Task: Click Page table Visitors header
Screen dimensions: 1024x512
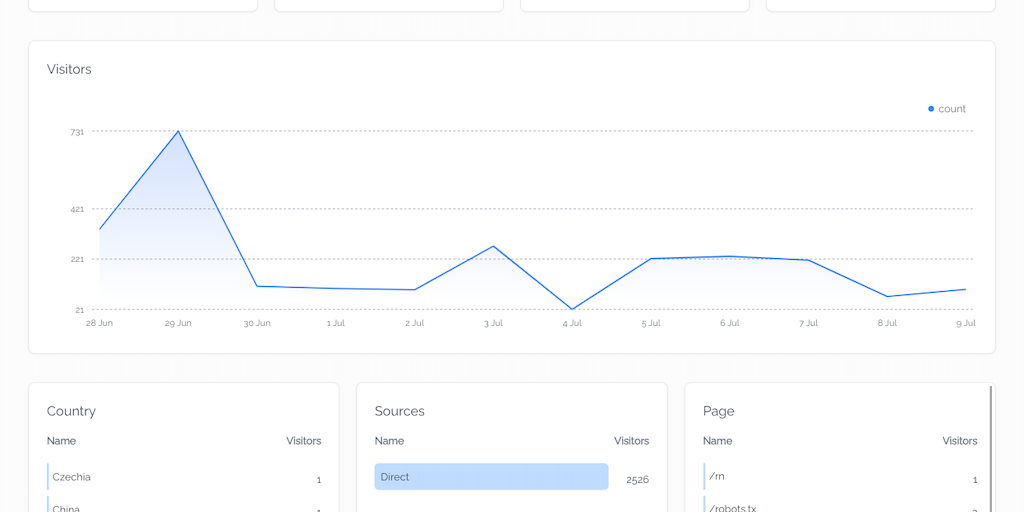Action: 960,441
